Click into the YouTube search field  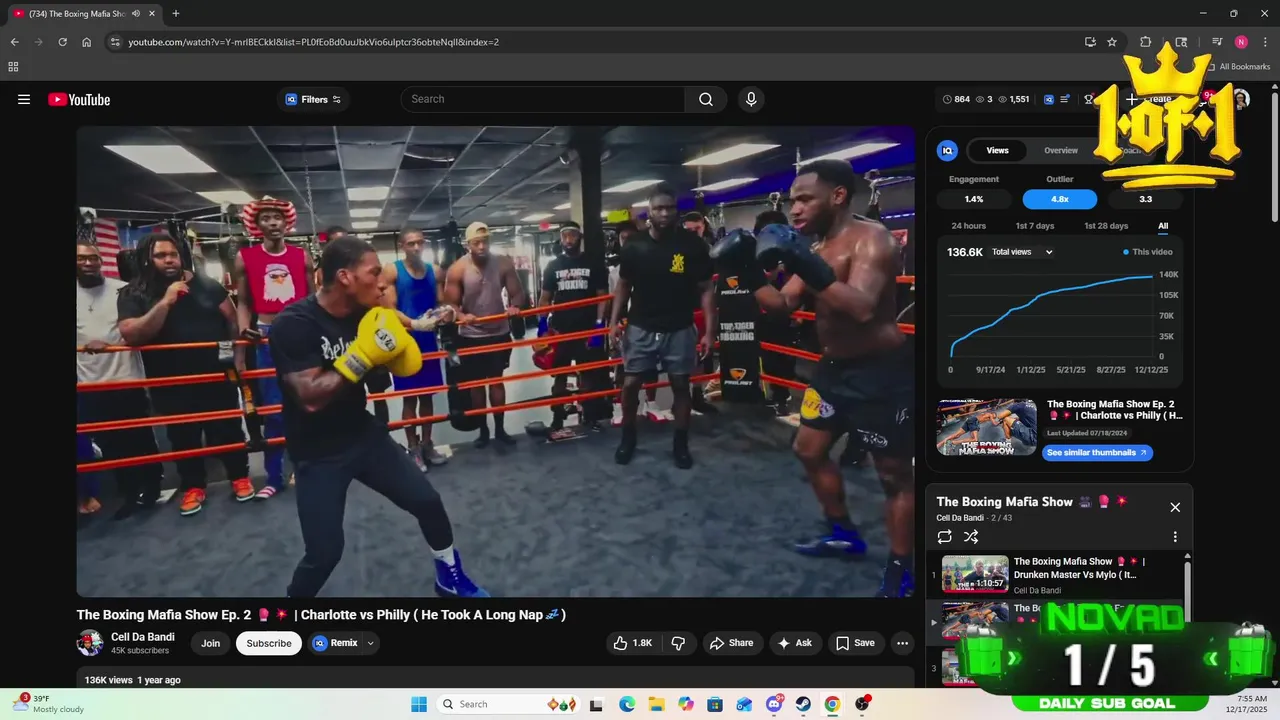543,99
